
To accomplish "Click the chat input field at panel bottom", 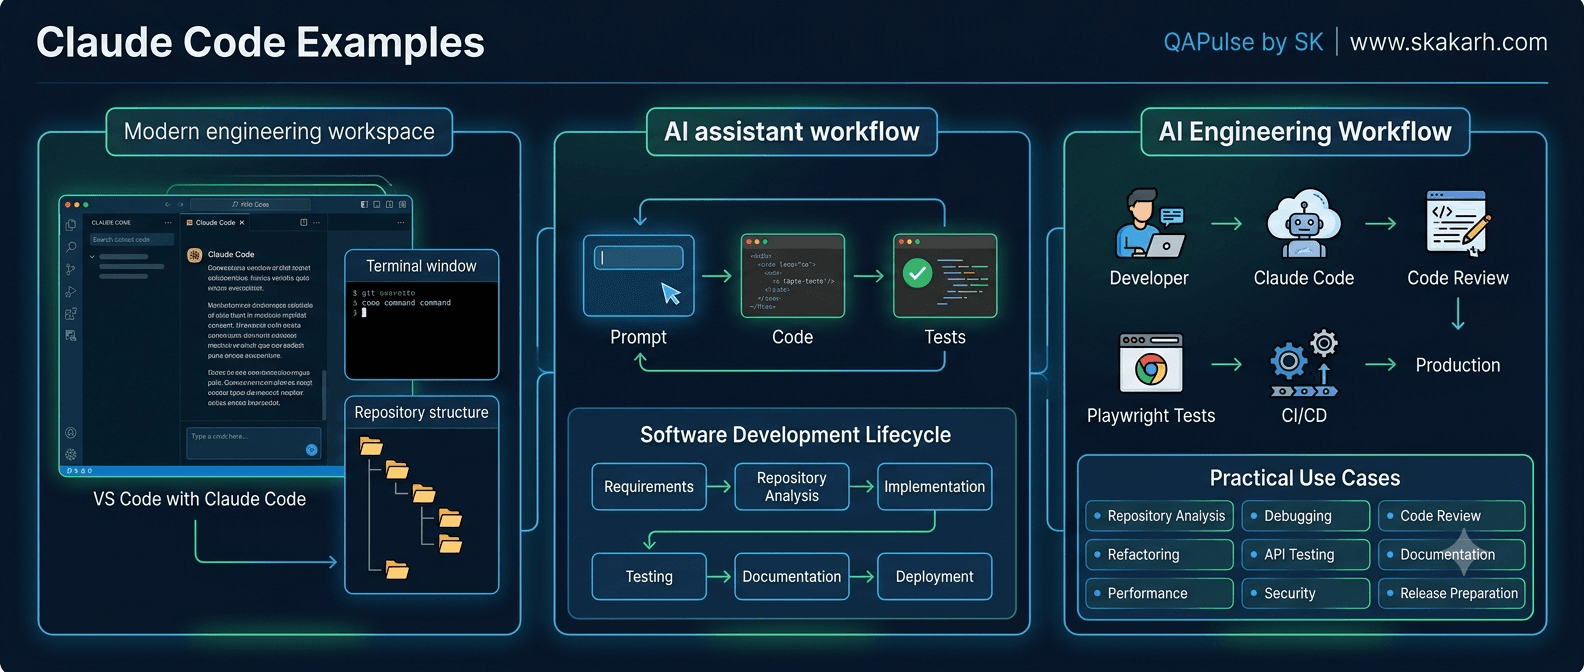I will pos(254,443).
